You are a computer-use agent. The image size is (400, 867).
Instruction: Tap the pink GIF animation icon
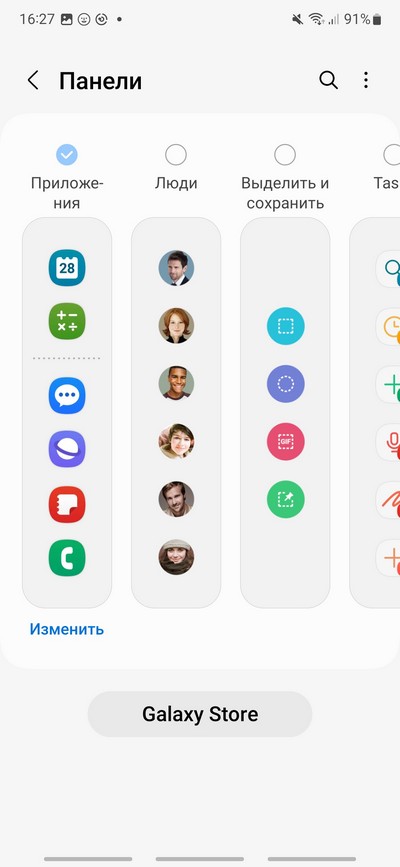coord(285,442)
